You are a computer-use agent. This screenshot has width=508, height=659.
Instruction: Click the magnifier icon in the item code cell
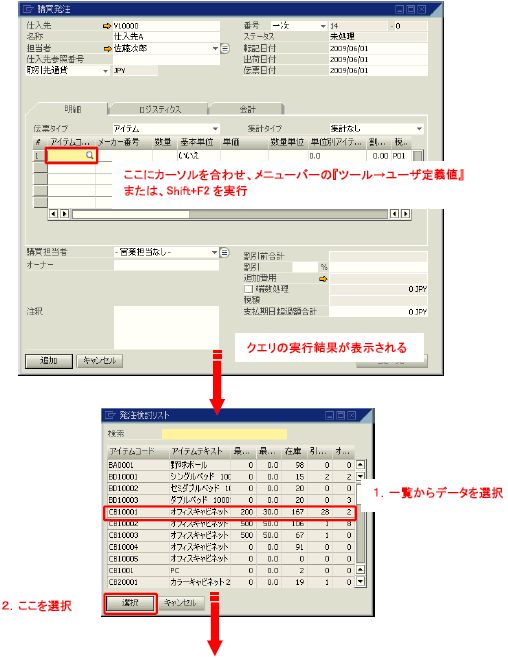pos(89,156)
